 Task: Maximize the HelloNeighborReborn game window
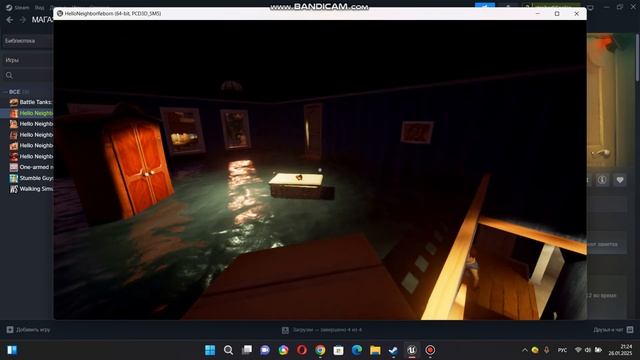coord(557,13)
